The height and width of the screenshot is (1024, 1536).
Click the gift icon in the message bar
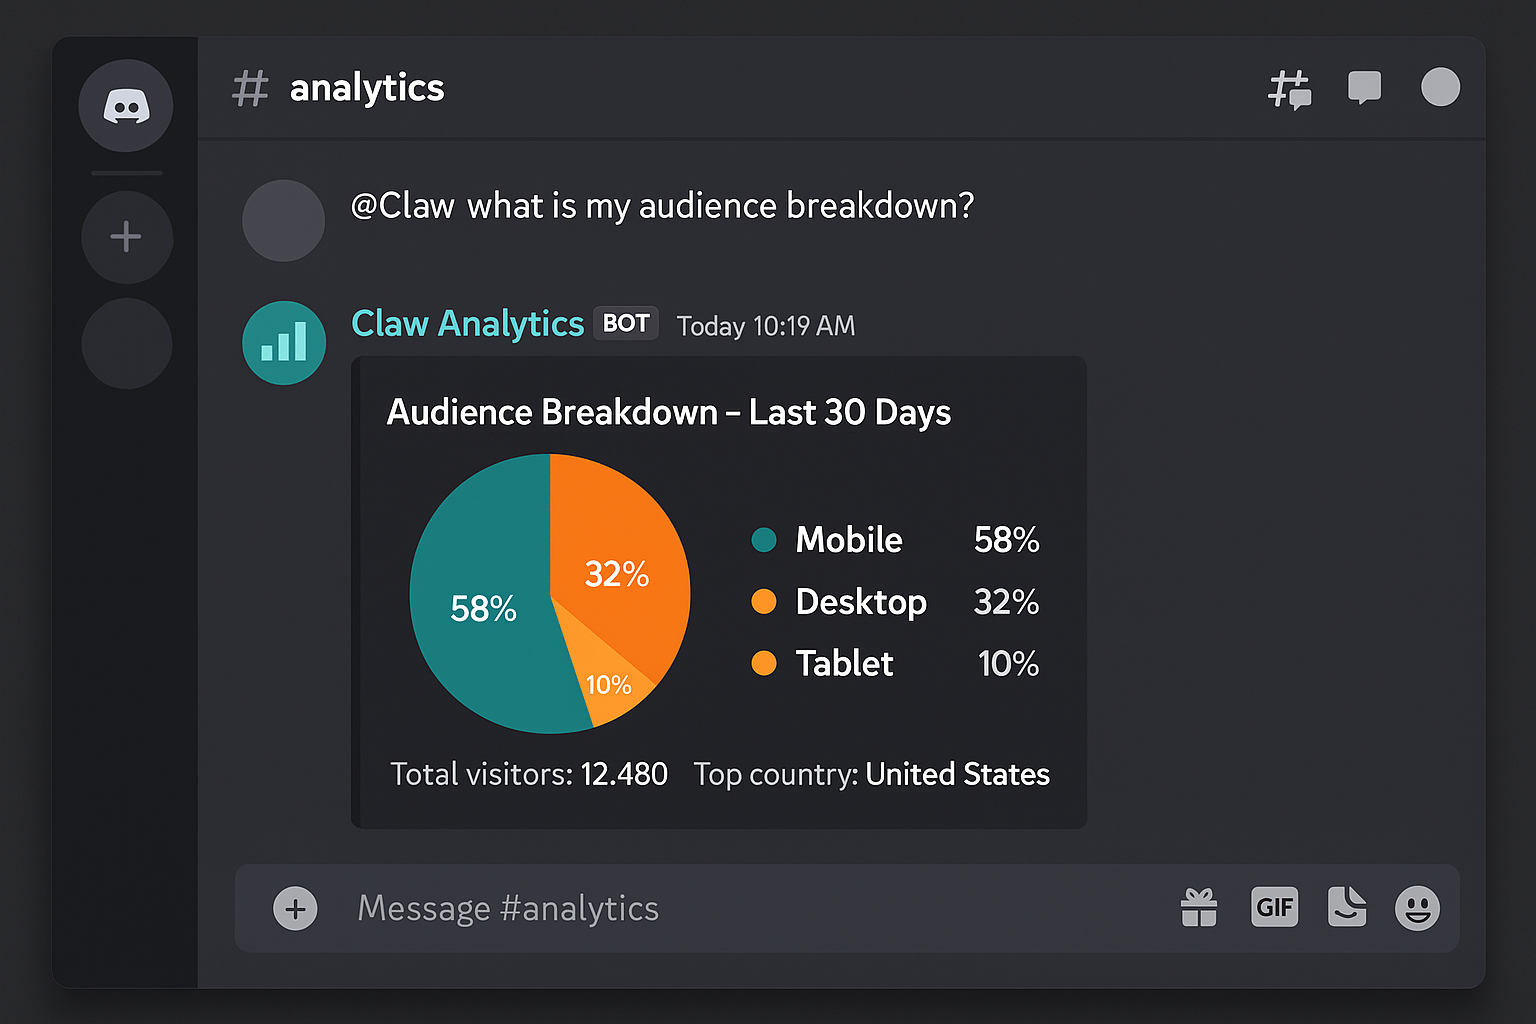1199,907
